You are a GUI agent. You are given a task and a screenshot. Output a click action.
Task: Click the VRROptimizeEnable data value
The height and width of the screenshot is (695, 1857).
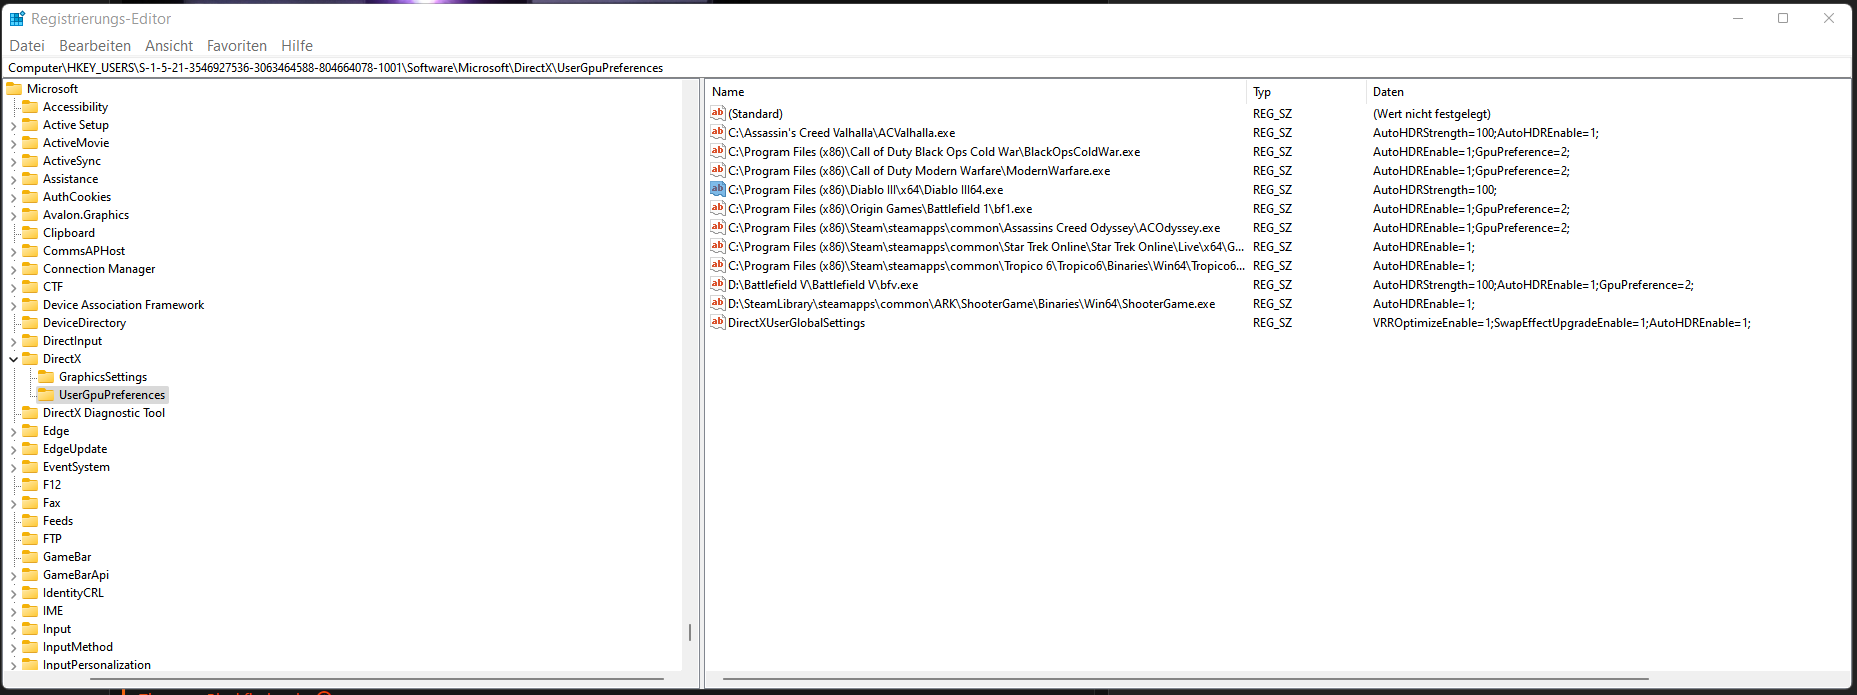click(1561, 323)
